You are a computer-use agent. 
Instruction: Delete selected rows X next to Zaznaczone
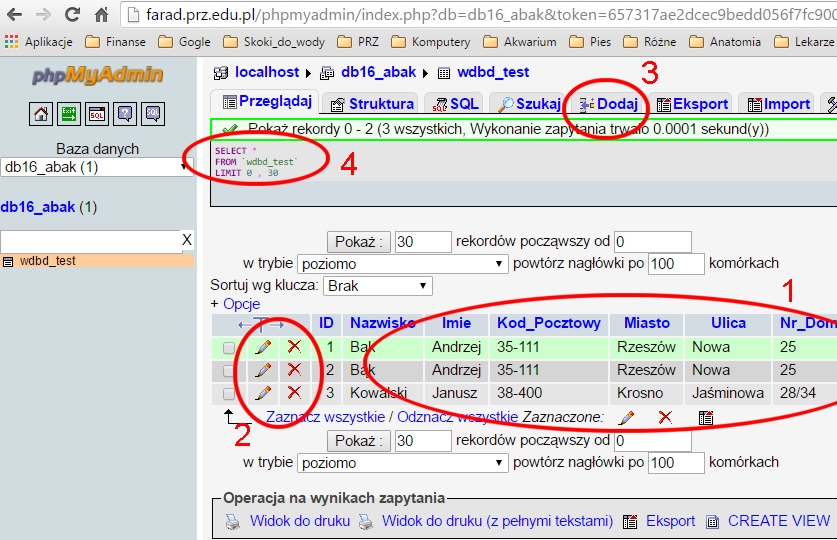click(665, 417)
